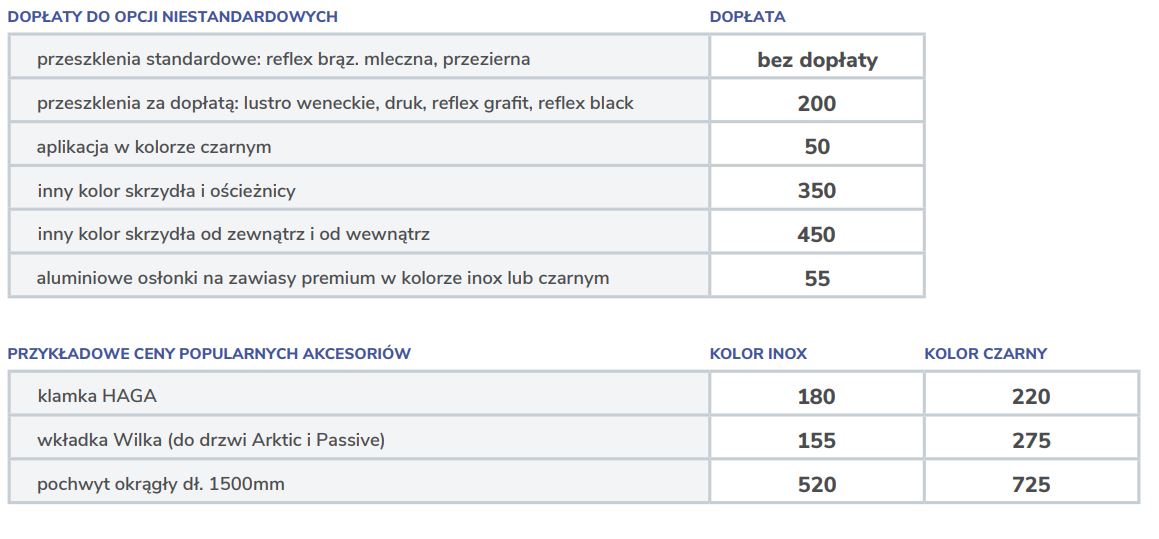Click the 'DOPŁATY DO OPCJI NIESTANDARDOWYCH' heading

pyautogui.click(x=172, y=17)
